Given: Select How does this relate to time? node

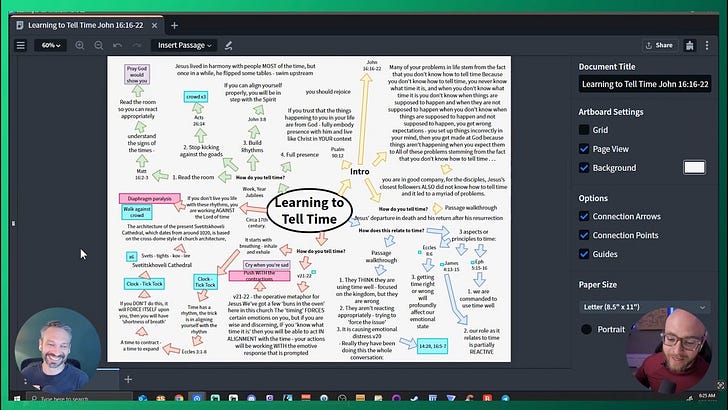Looking at the screenshot, I should point(391,230).
